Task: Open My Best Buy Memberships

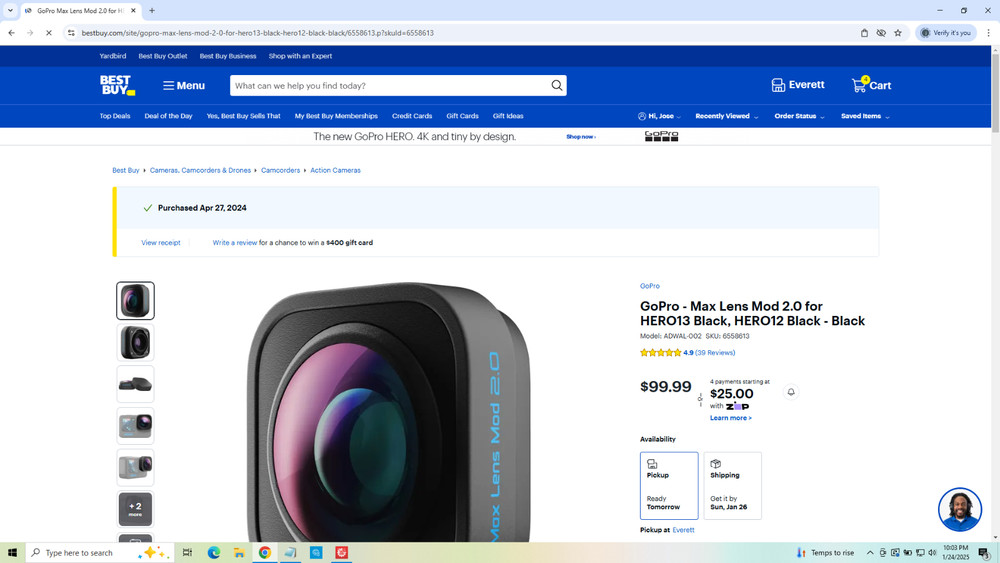Action: tap(336, 116)
